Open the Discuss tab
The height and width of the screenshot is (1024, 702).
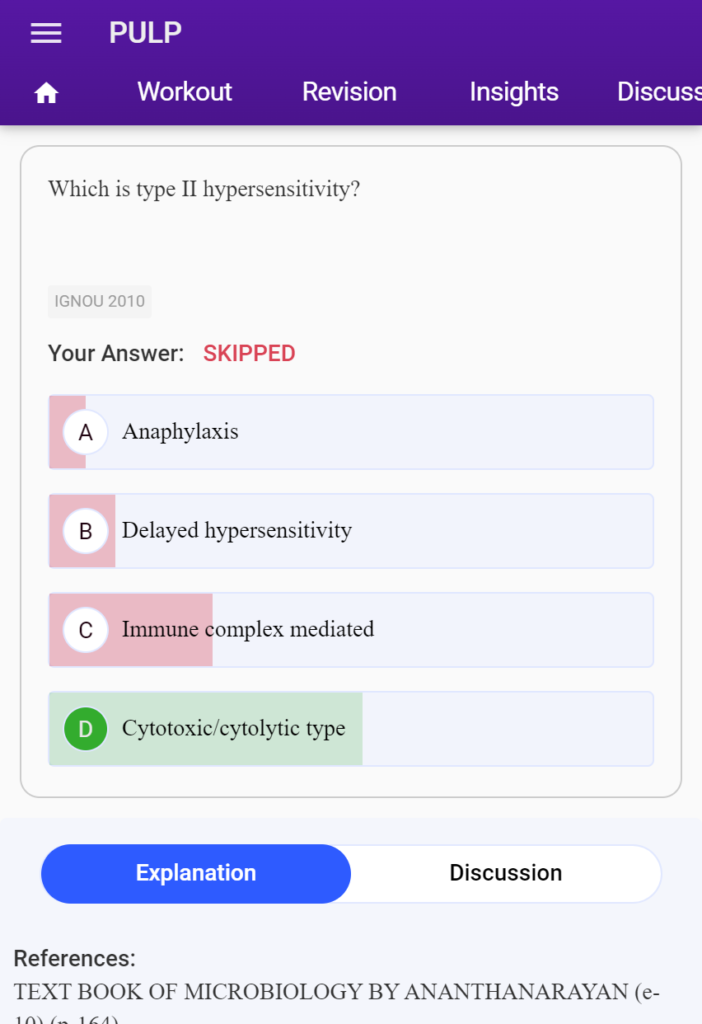[659, 92]
